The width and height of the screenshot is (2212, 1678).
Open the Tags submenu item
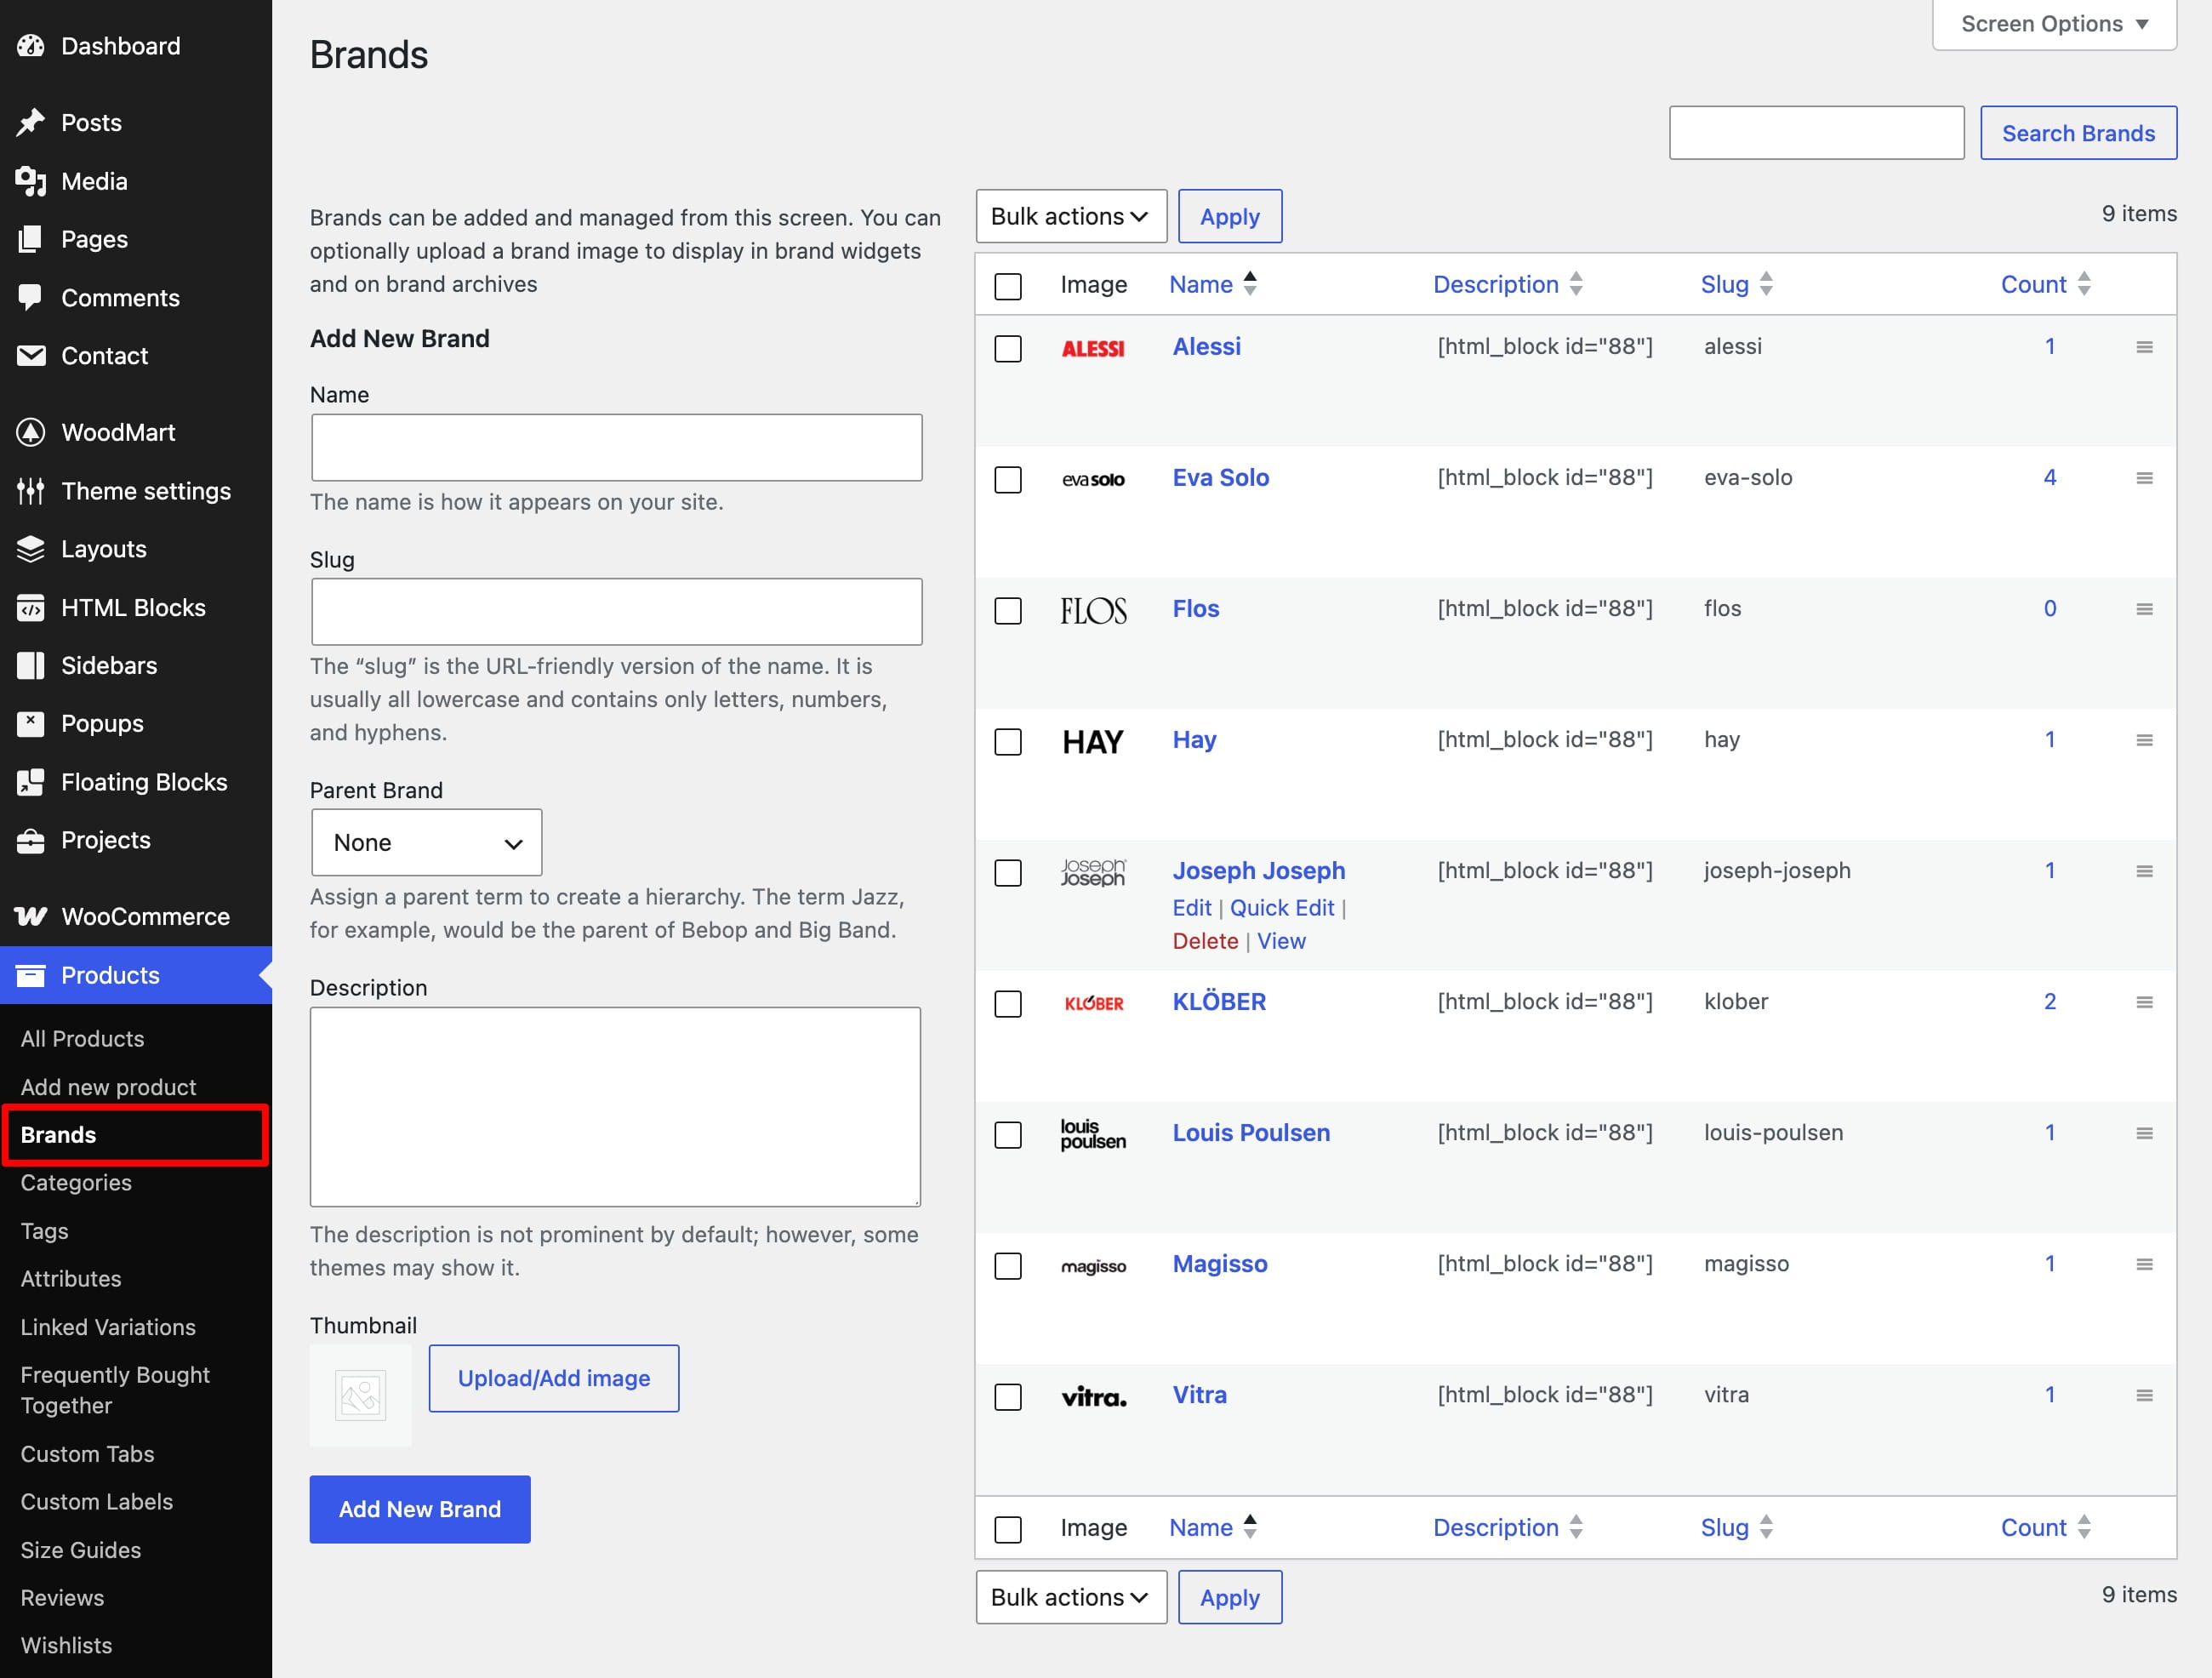(44, 1230)
